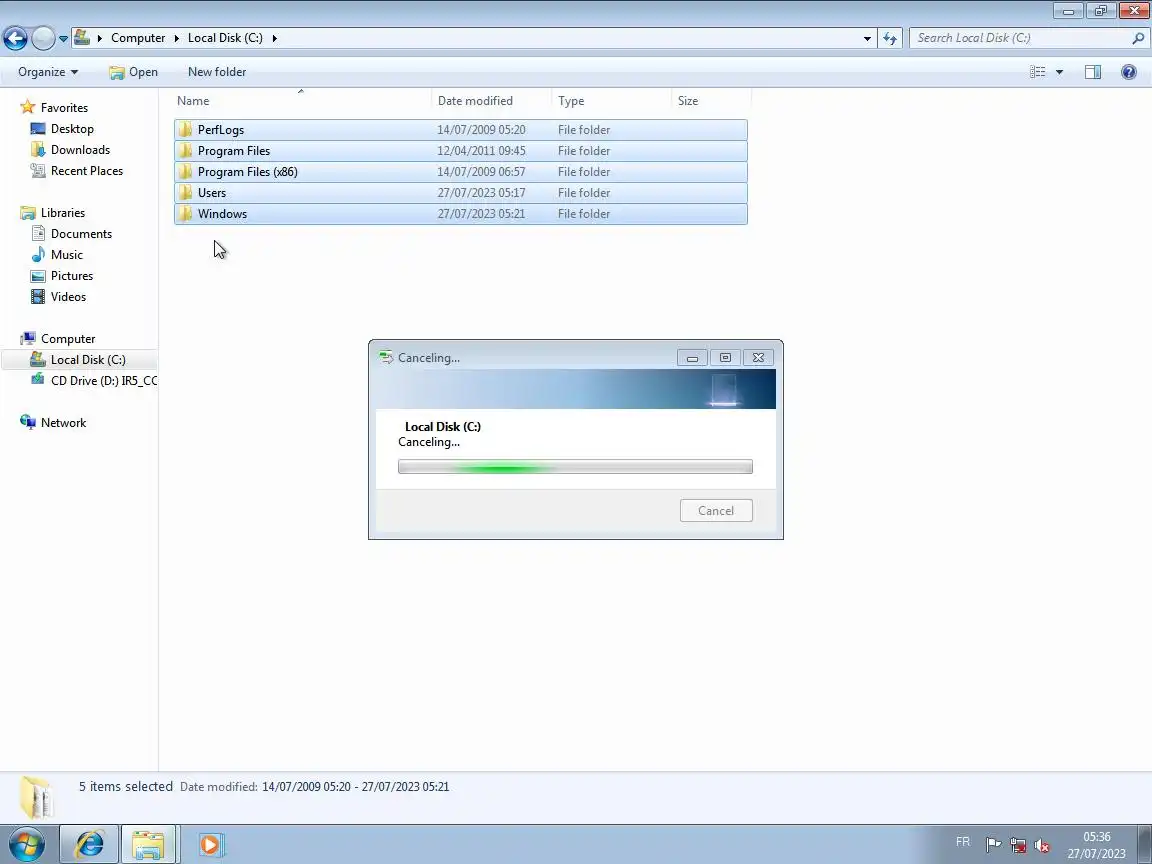Click the search magnifier icon
This screenshot has height=864, width=1152.
point(1138,38)
